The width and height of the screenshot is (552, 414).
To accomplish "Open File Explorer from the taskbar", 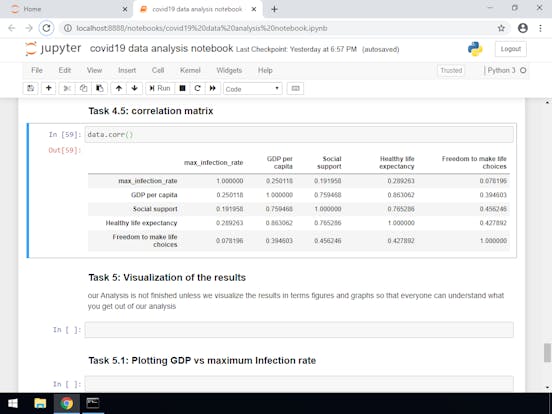I will [40, 403].
